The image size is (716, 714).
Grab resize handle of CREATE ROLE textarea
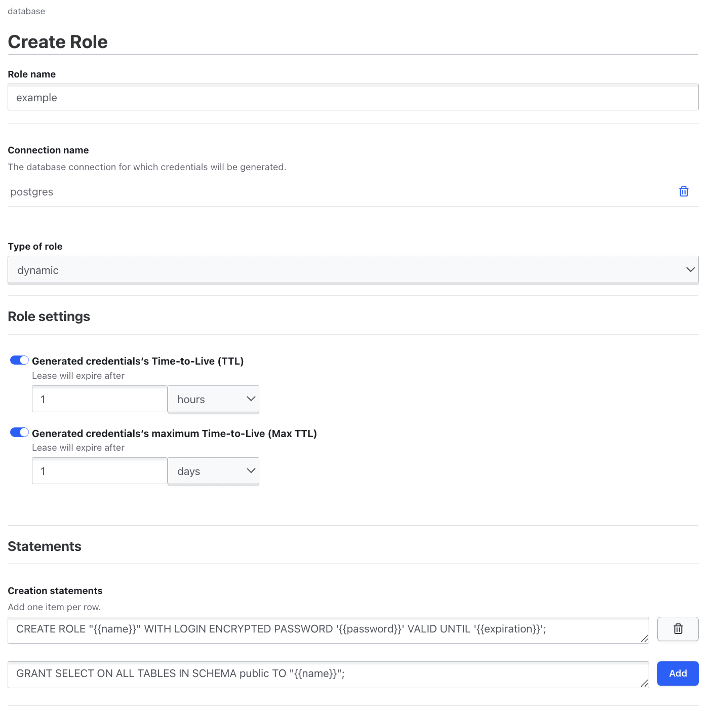[643, 638]
